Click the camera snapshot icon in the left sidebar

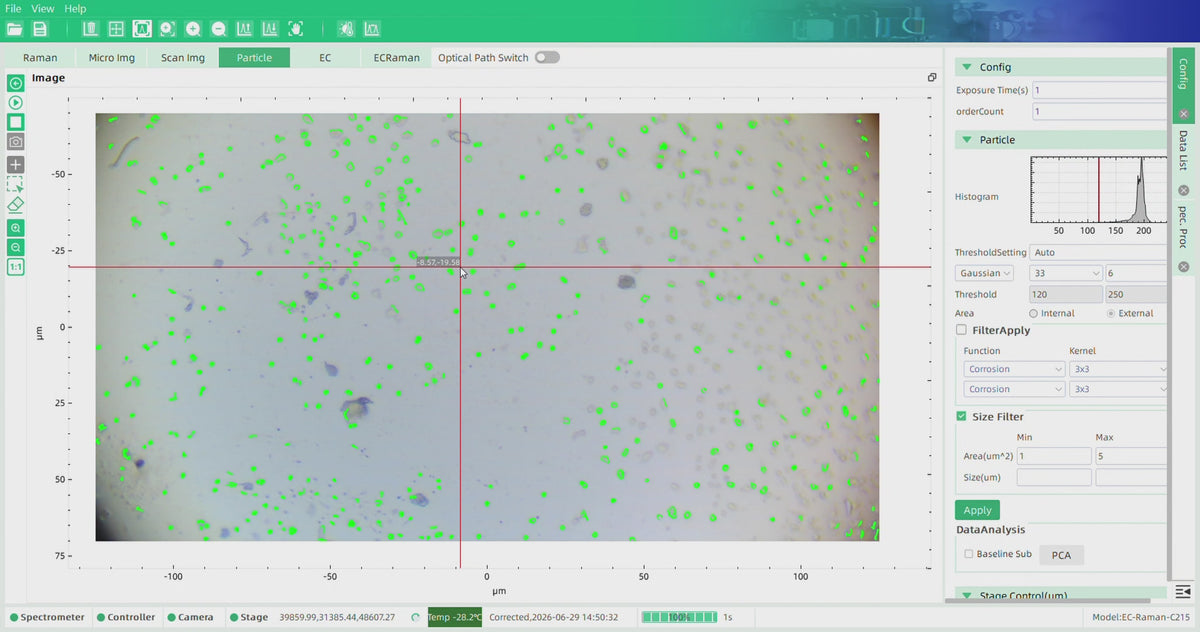pyautogui.click(x=15, y=142)
